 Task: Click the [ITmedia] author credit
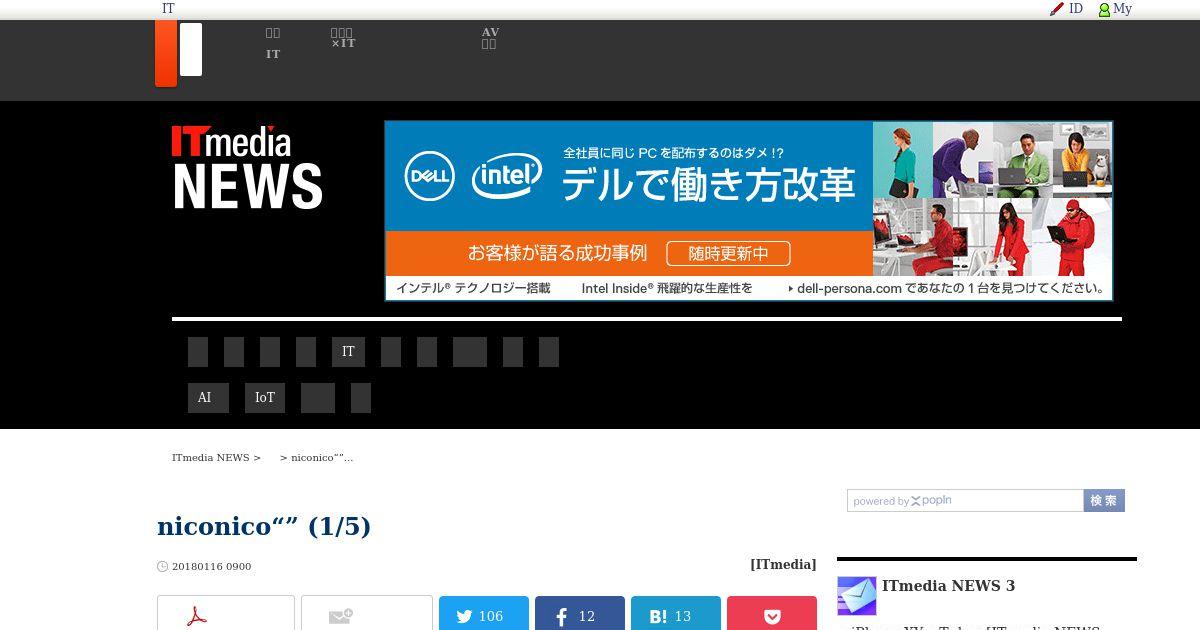(x=783, y=565)
